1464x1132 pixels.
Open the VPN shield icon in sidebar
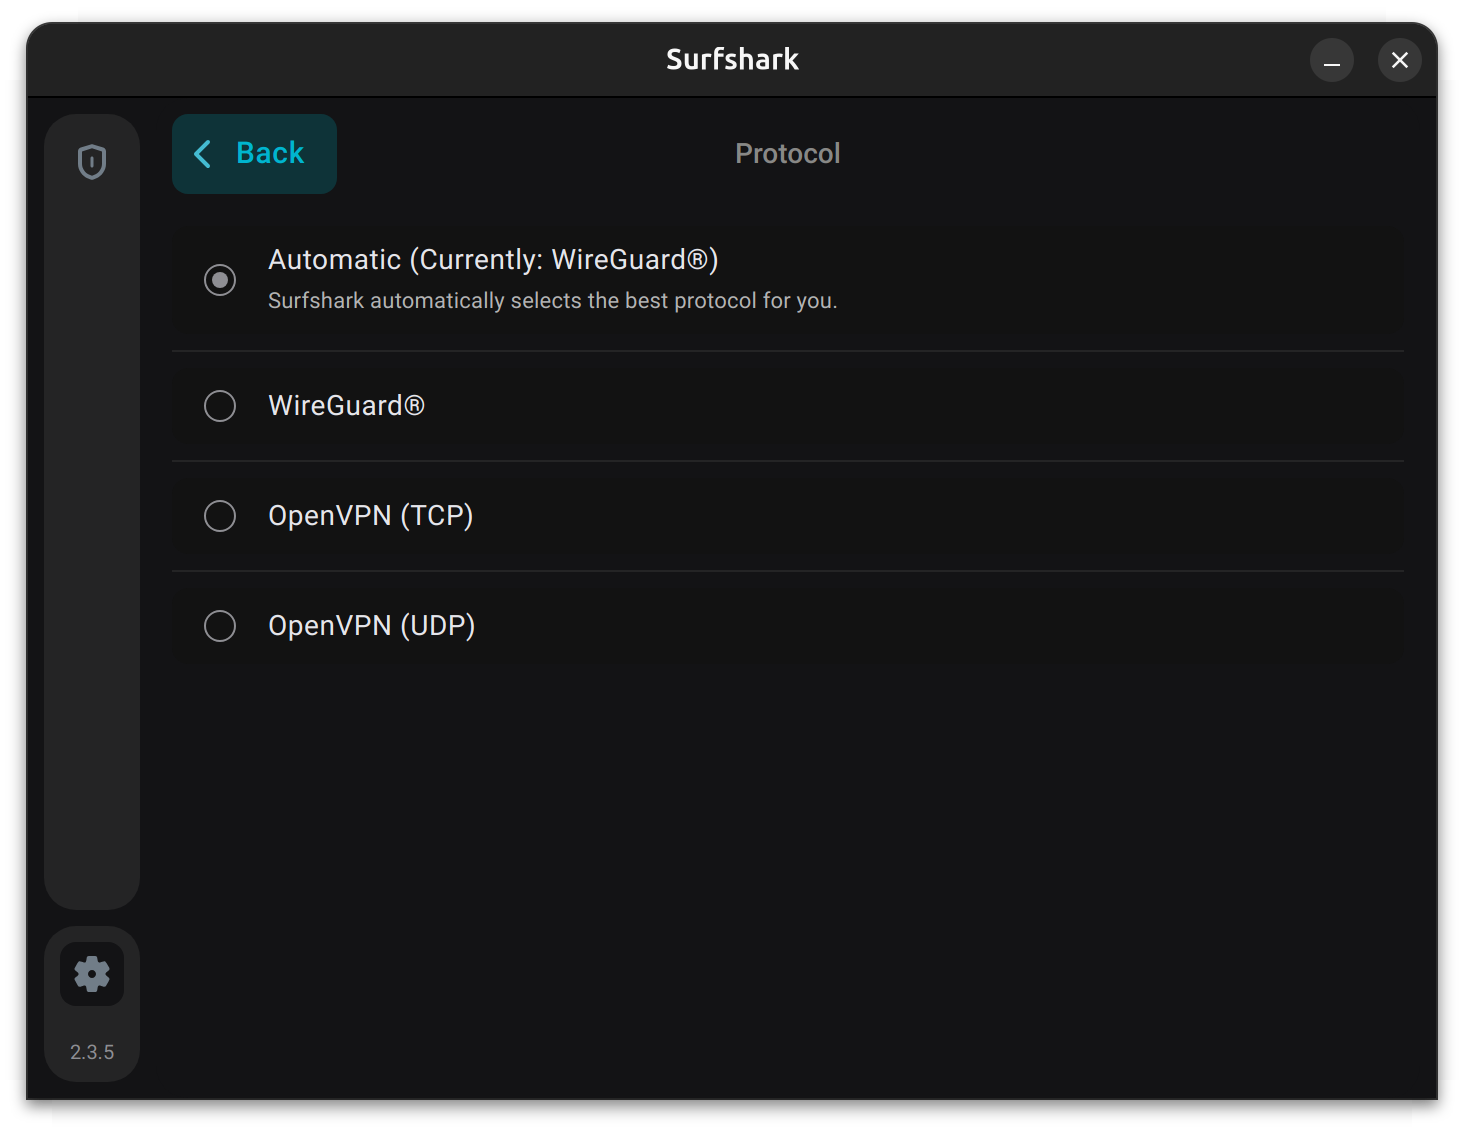92,162
